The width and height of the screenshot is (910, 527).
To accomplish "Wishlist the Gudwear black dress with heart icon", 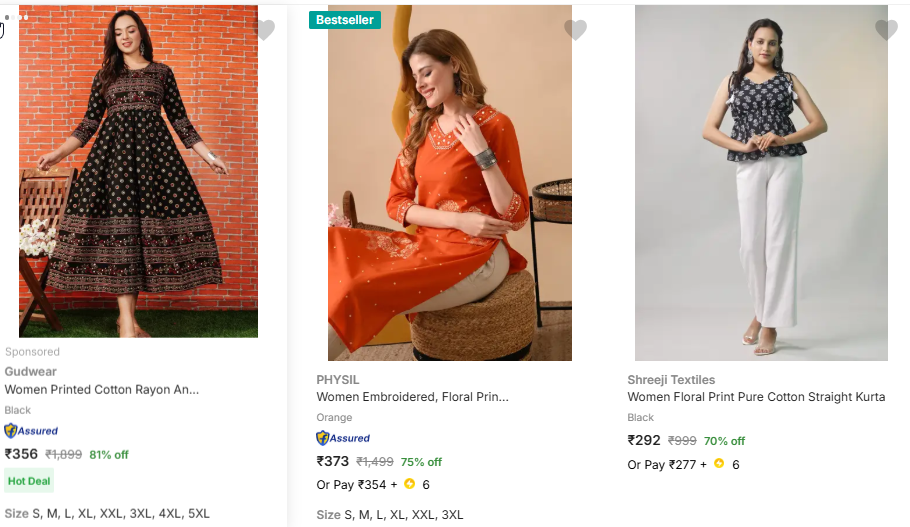I will point(264,30).
